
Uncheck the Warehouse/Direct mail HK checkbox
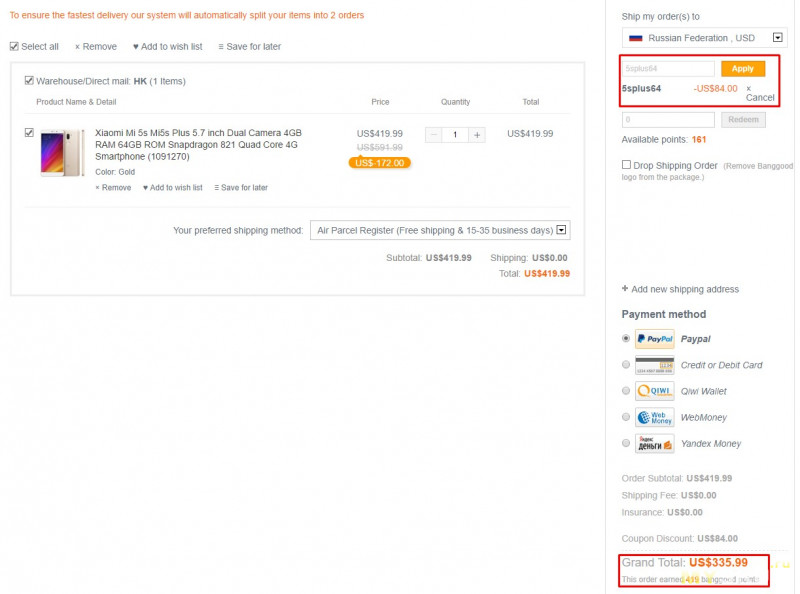point(29,81)
